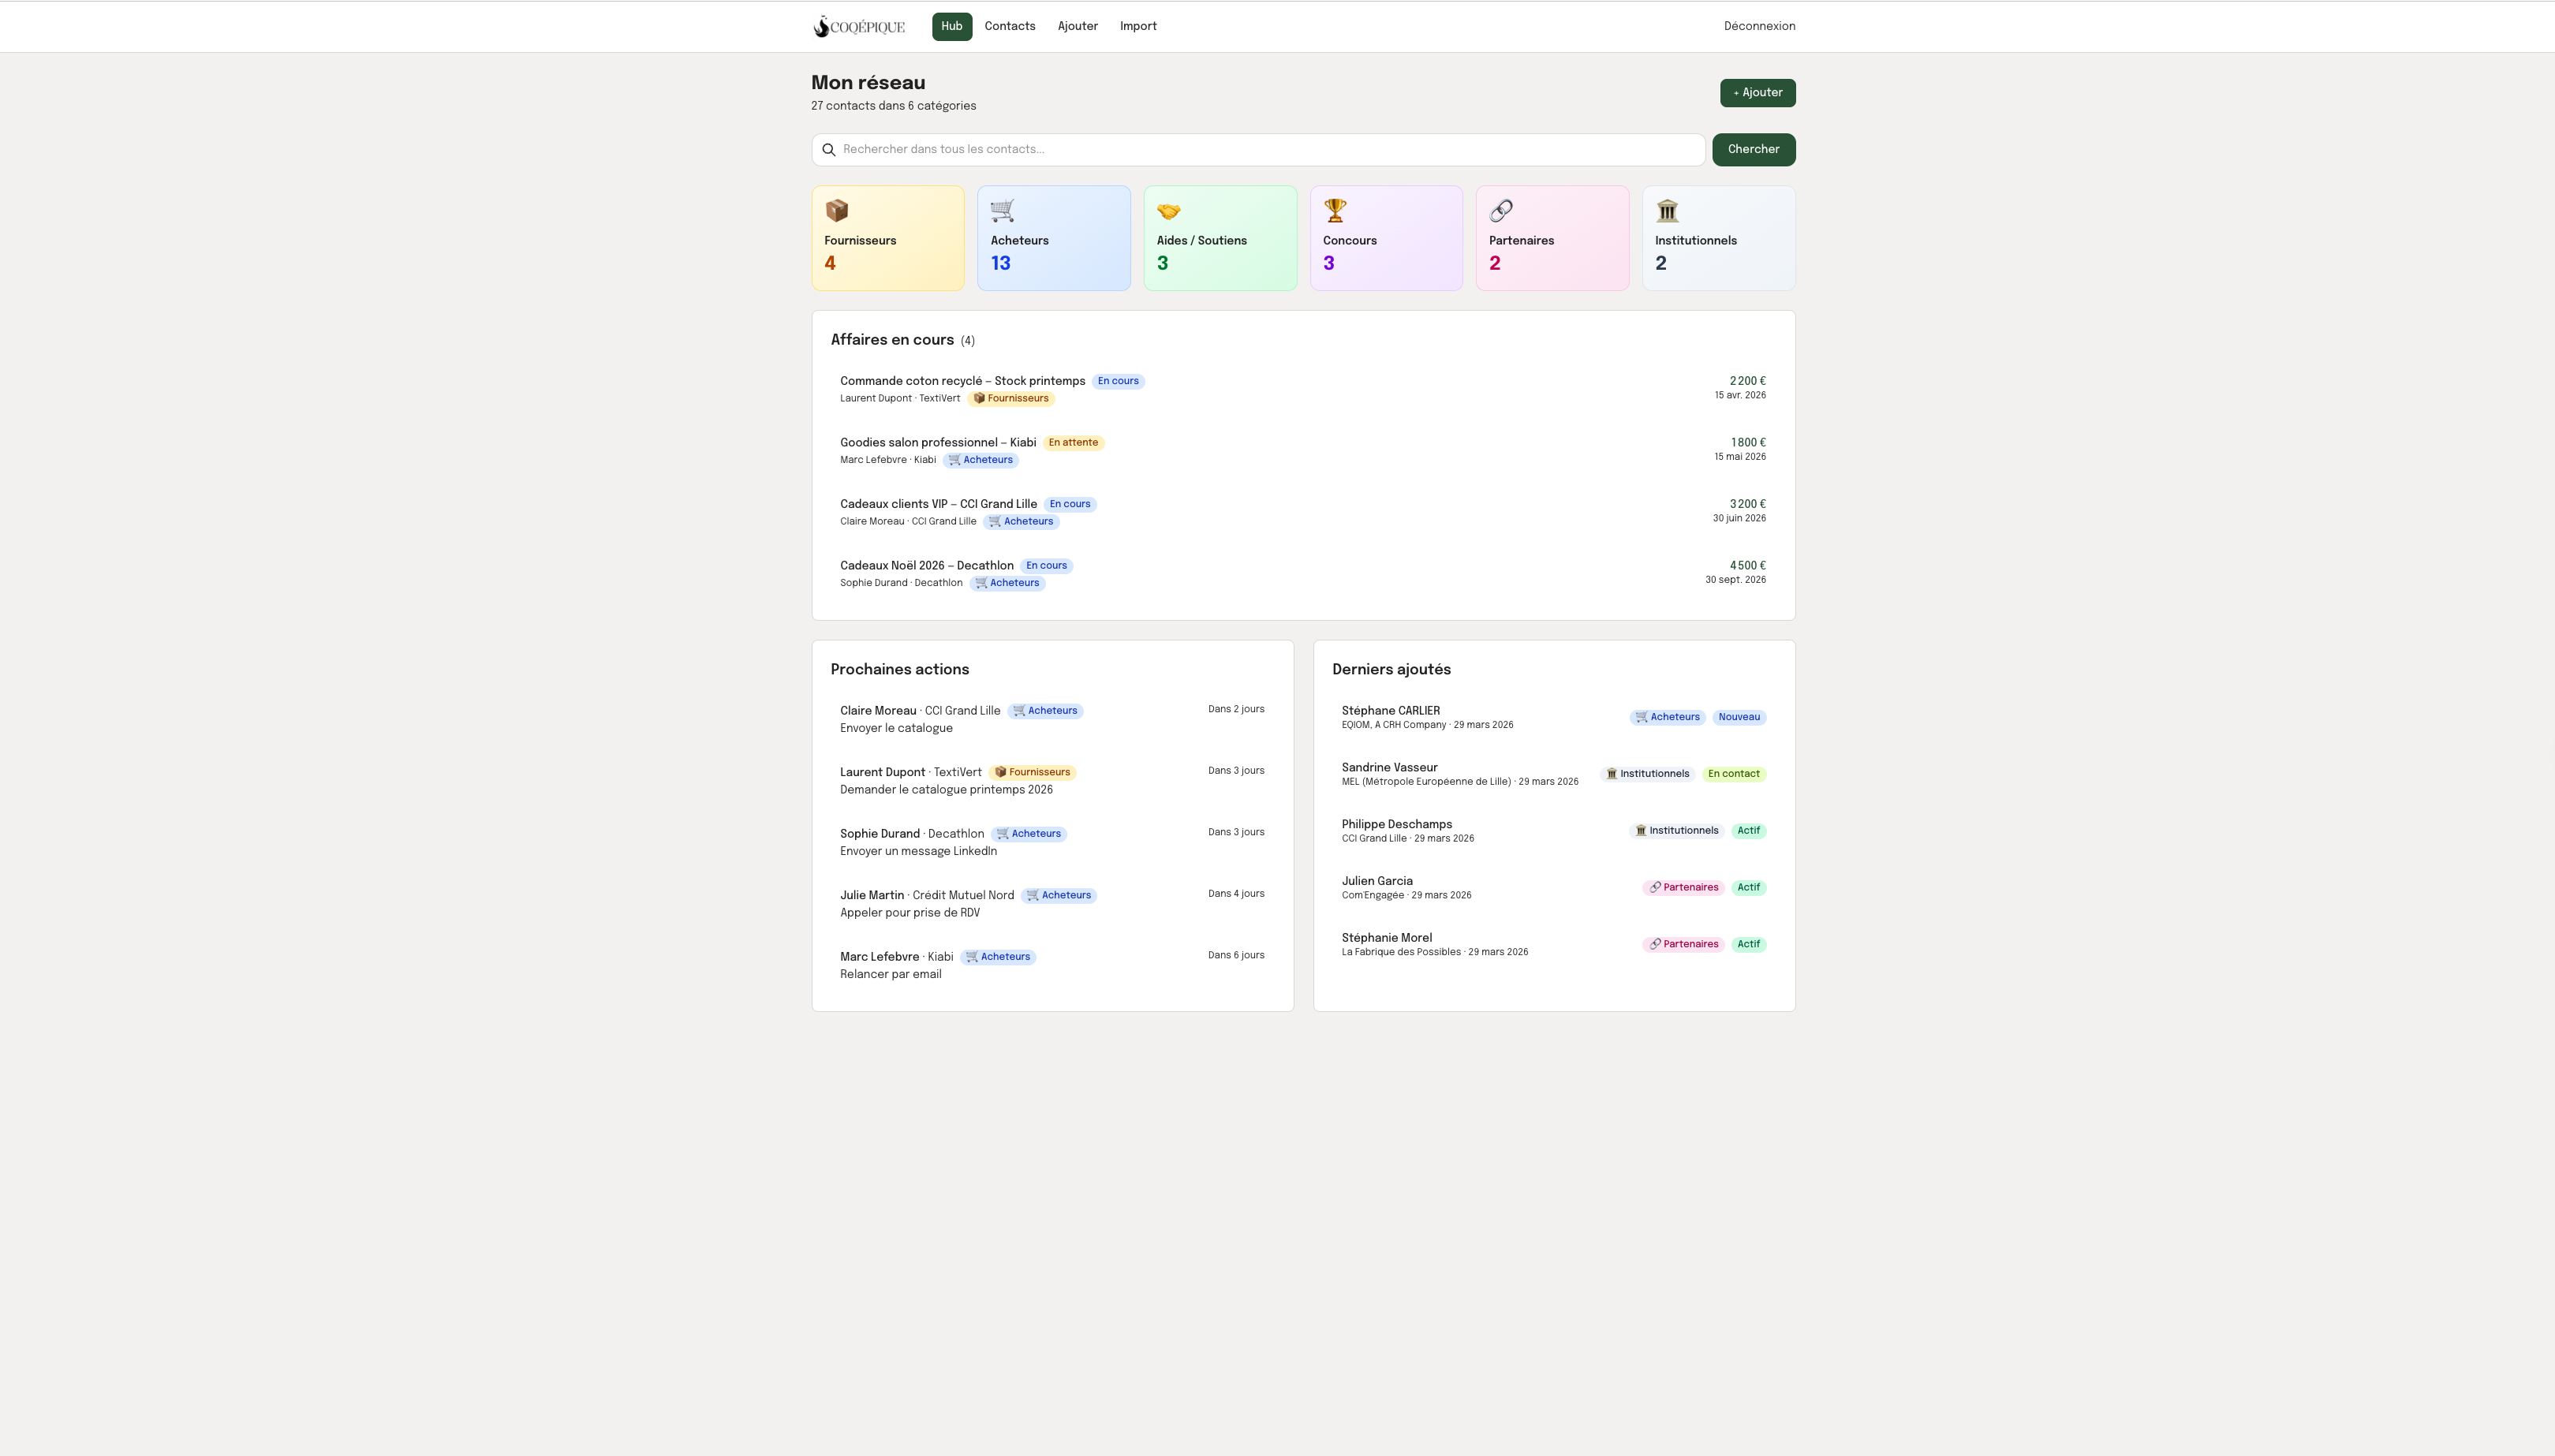Click Partenaires tag on Stéphanie Morel row
This screenshot has width=2555, height=1456.
1683,944
